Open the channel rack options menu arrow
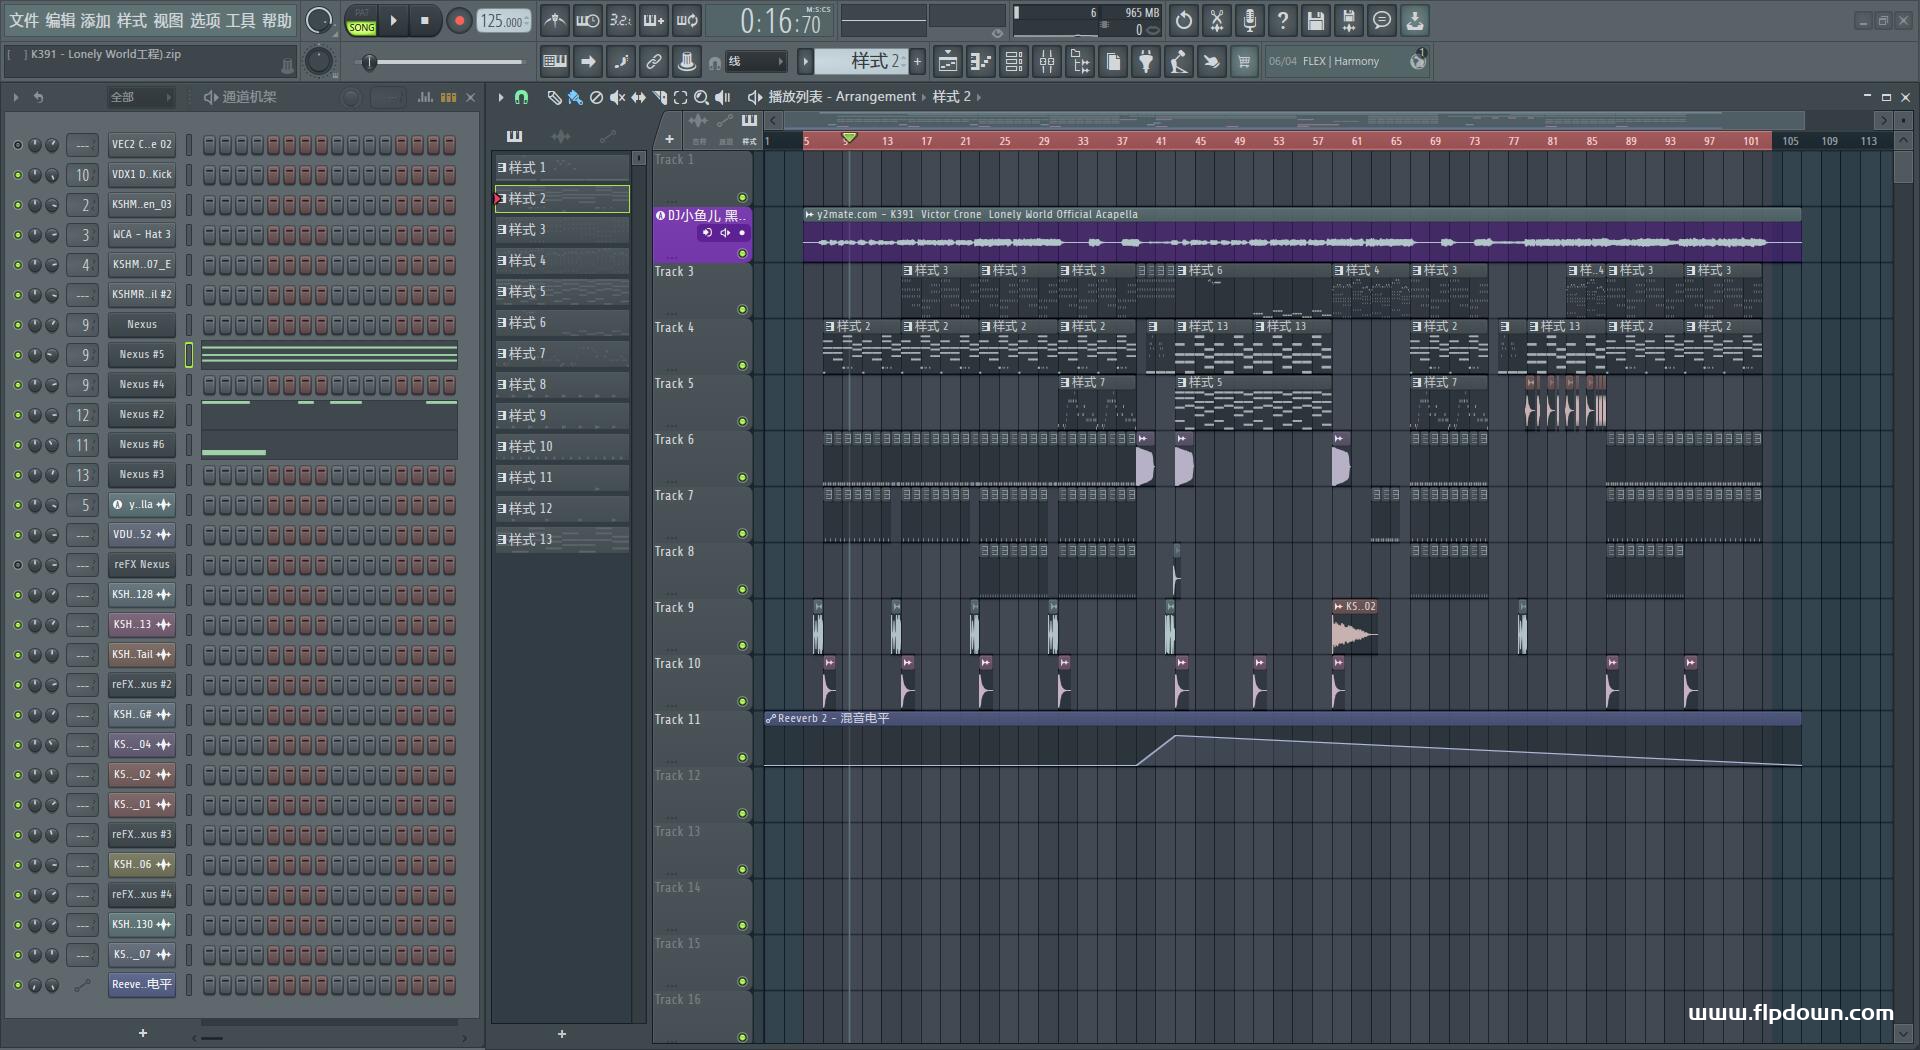This screenshot has height=1050, width=1920. click(x=16, y=97)
